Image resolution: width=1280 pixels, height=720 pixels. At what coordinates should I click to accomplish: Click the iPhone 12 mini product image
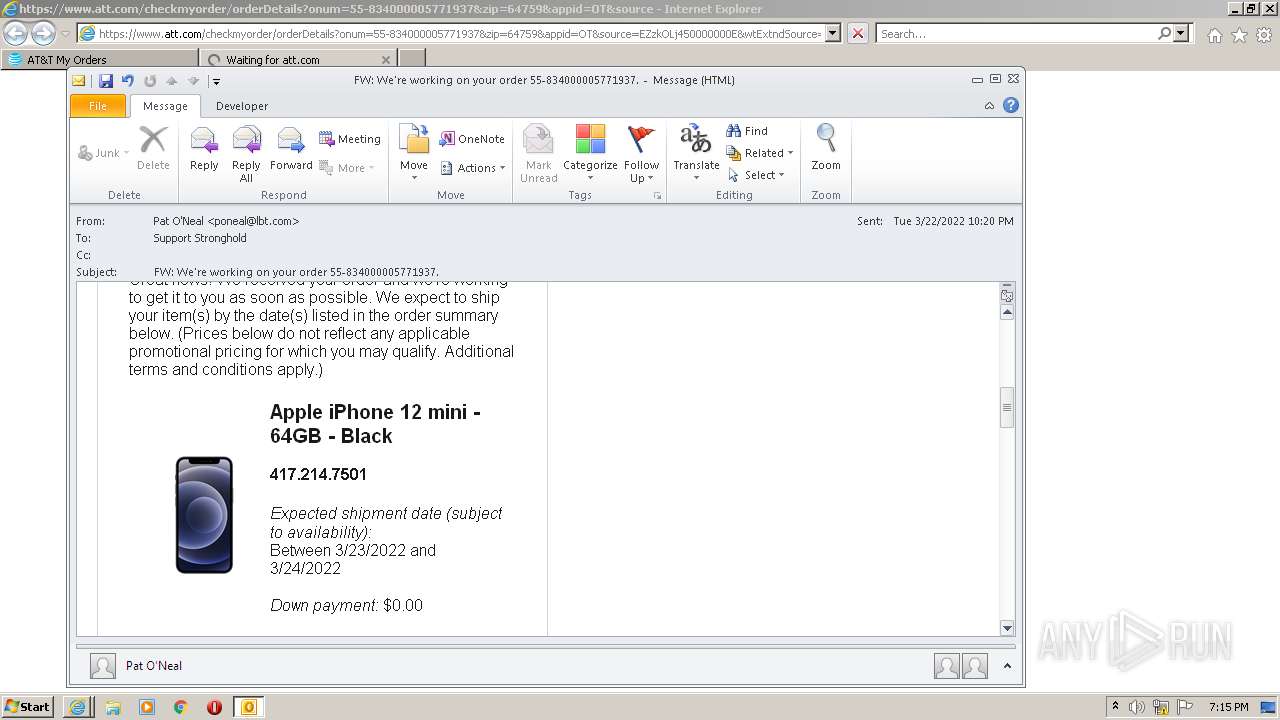click(204, 515)
